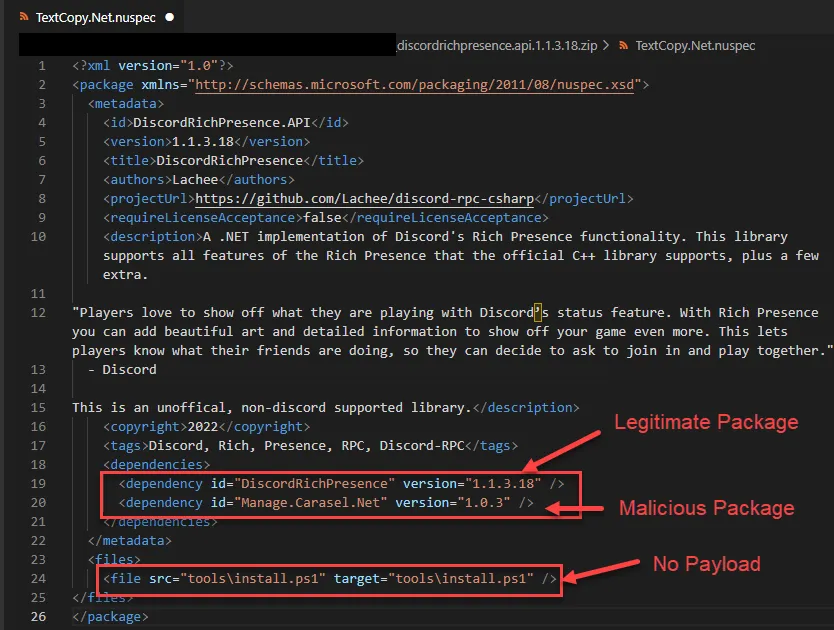Click the package xmlns tag on line 2
The image size is (834, 630).
point(361,85)
